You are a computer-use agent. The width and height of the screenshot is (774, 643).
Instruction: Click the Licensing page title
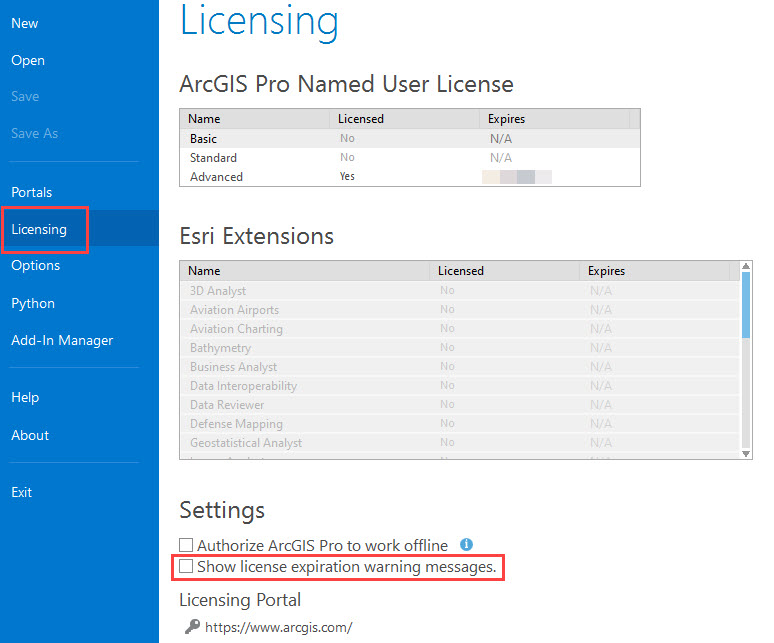click(259, 22)
